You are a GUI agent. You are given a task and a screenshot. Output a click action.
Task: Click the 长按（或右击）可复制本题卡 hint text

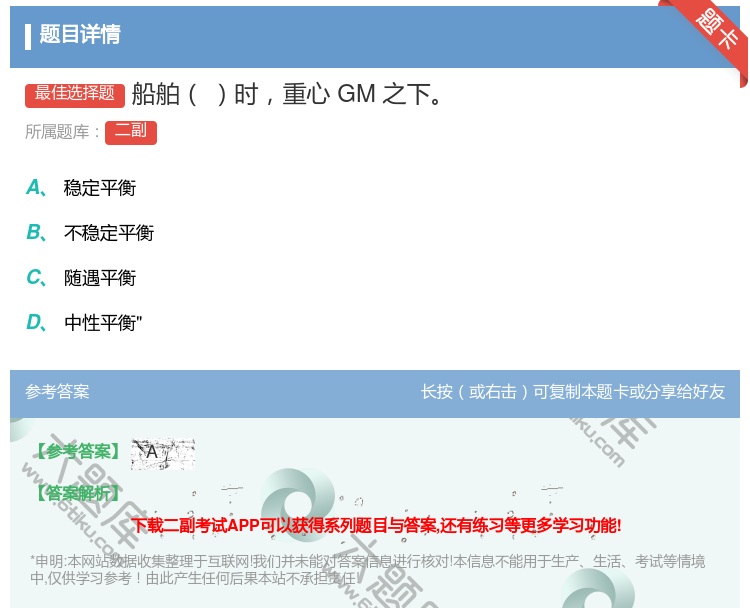pos(573,392)
